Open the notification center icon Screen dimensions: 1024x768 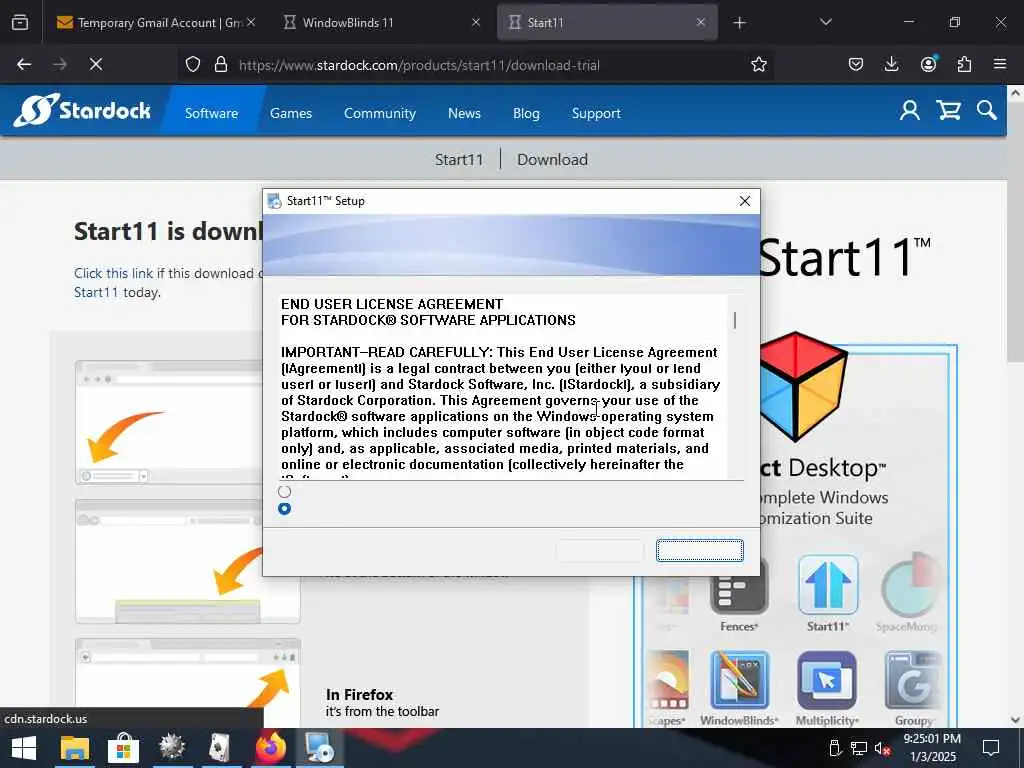(x=991, y=748)
